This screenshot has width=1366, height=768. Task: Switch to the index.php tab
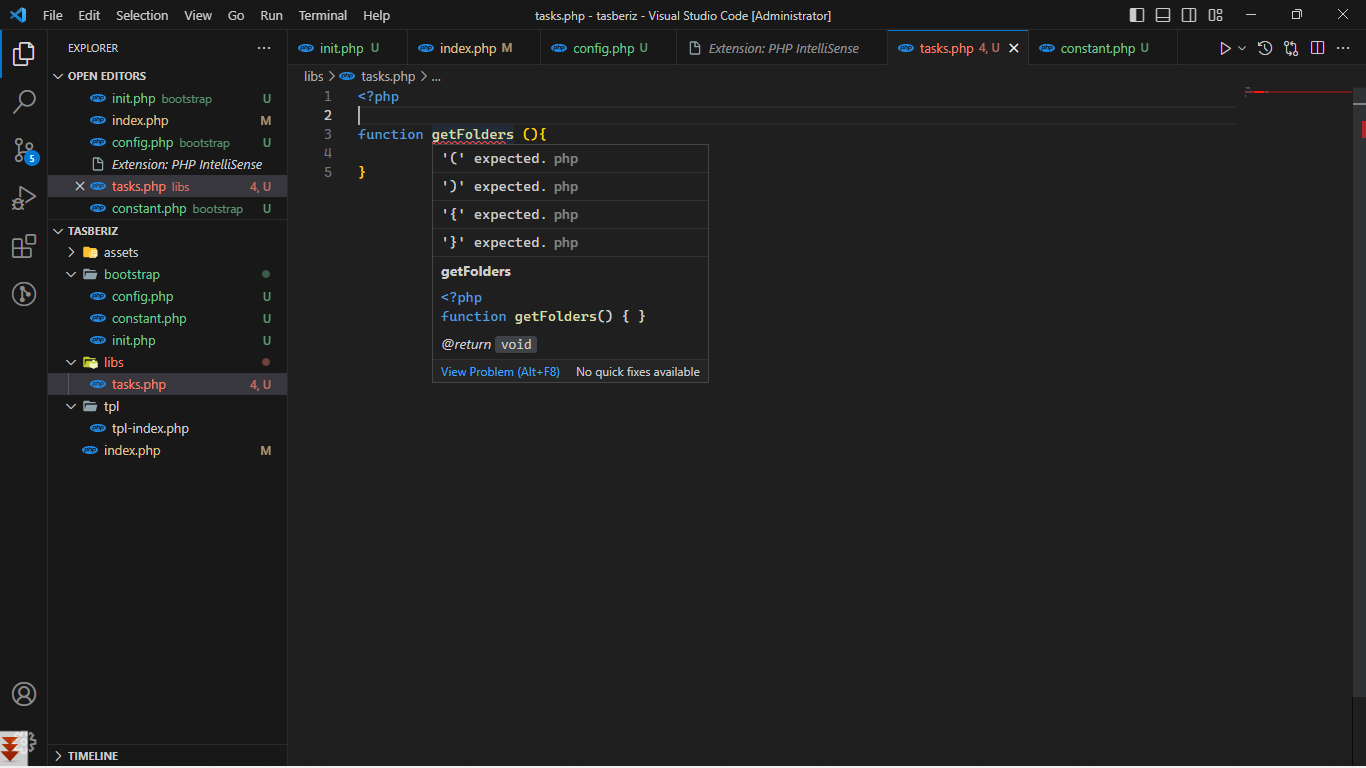[474, 48]
